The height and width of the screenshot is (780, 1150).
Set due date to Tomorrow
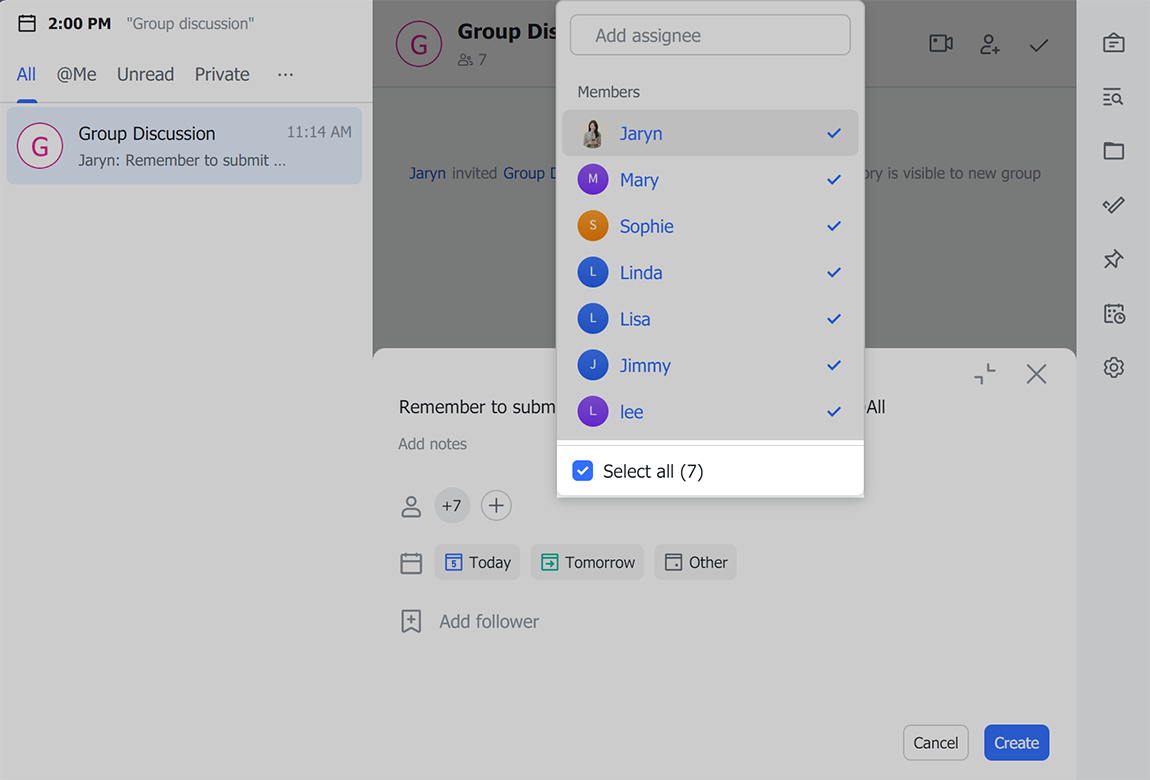click(x=587, y=562)
